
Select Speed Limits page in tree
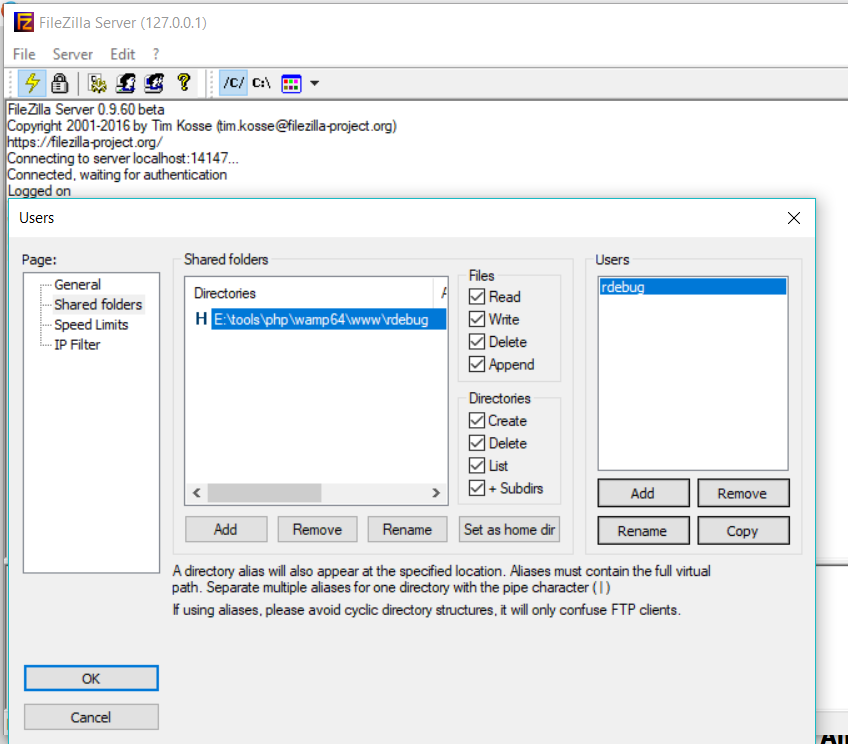91,324
